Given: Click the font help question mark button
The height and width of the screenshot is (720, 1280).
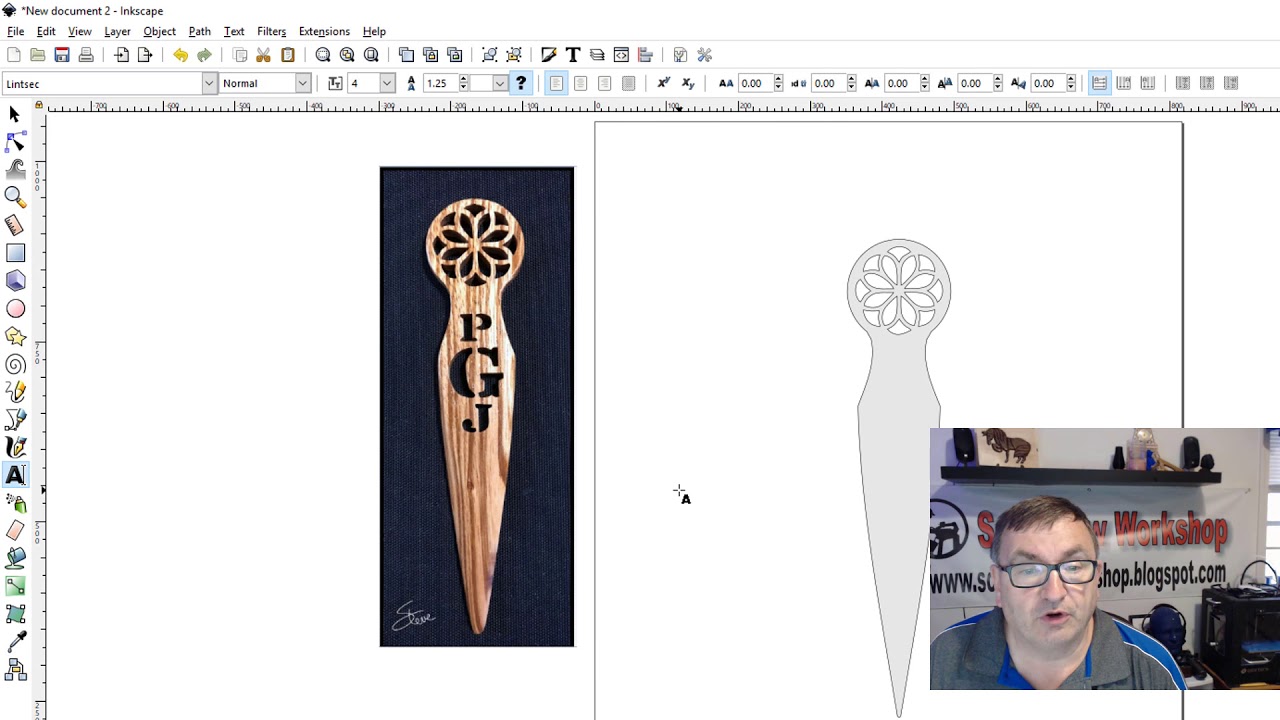Looking at the screenshot, I should point(521,83).
